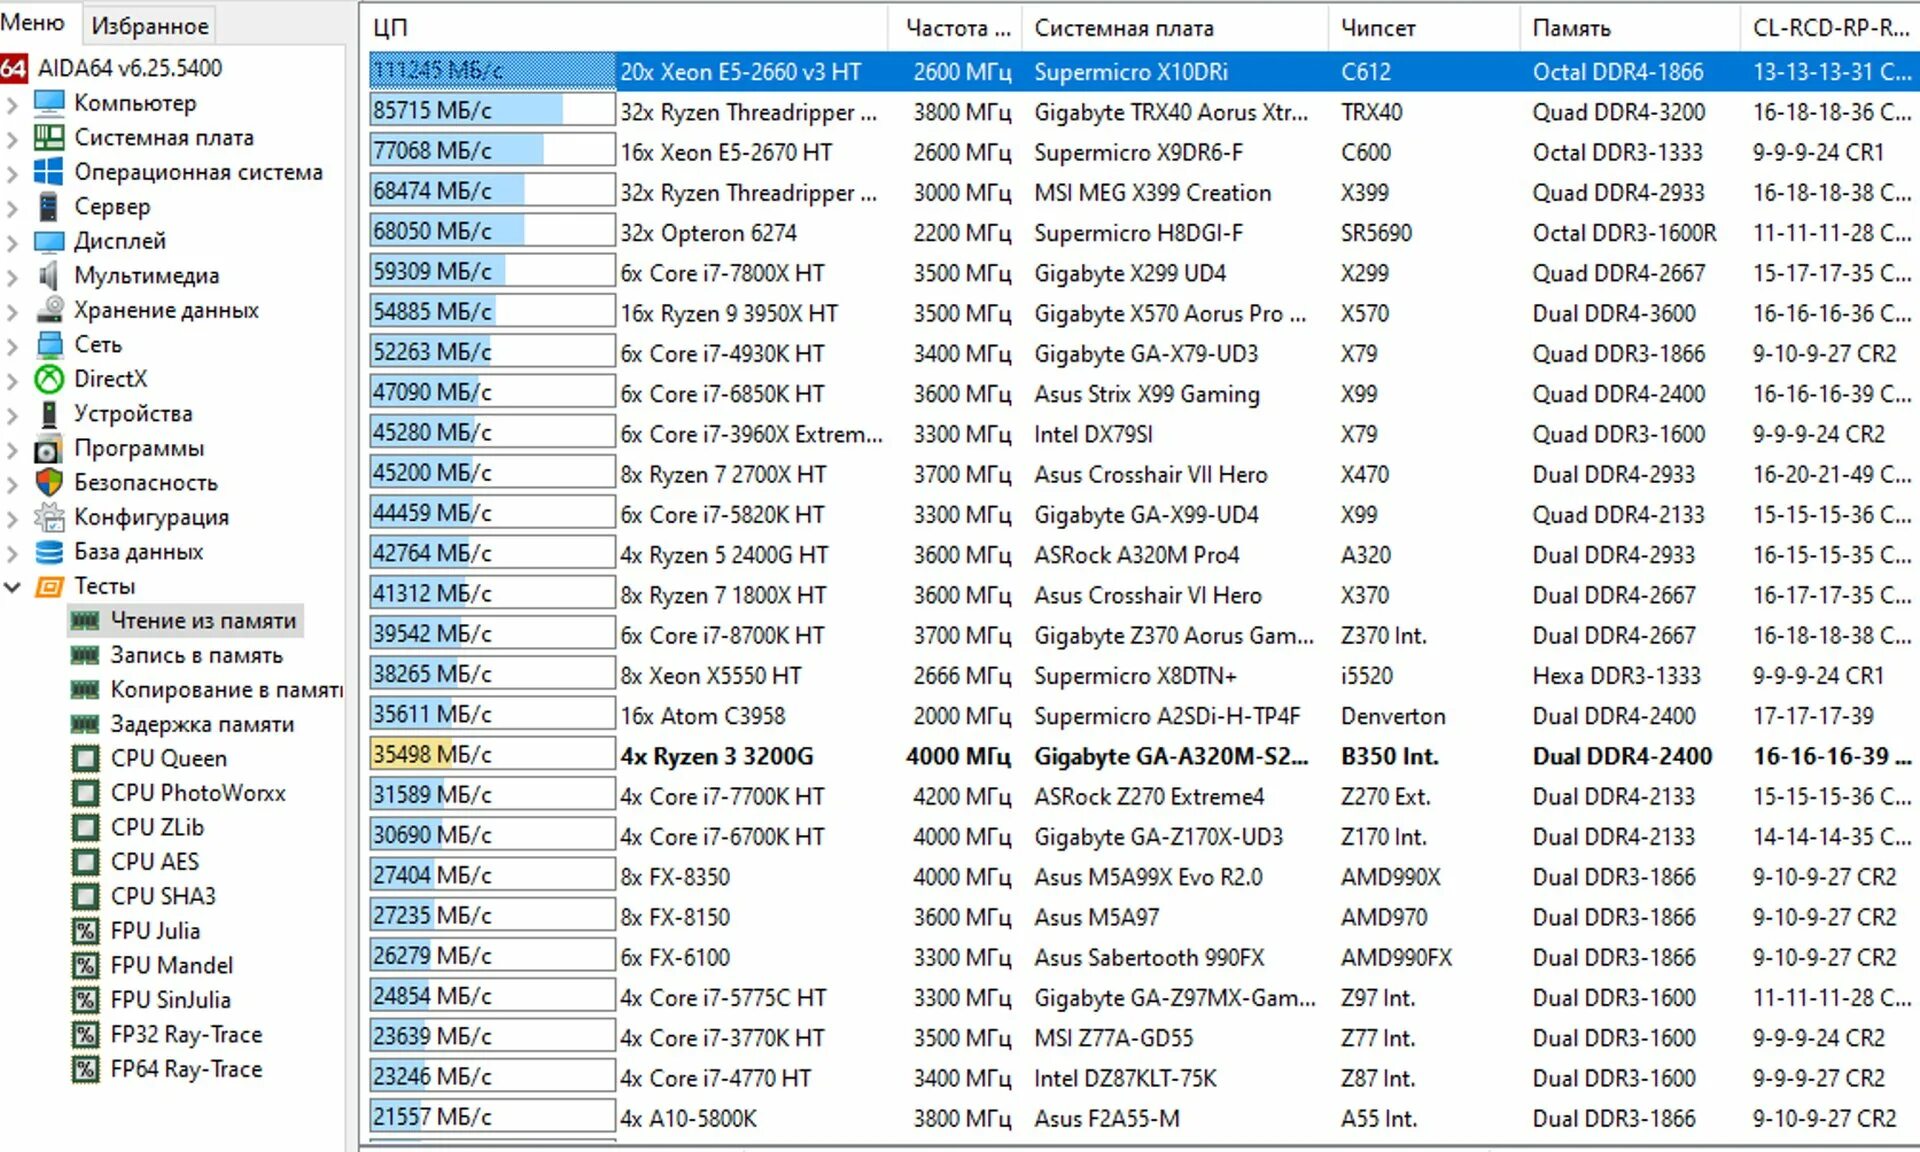The width and height of the screenshot is (1920, 1152).
Task: Select Запись в память test
Action: click(196, 655)
